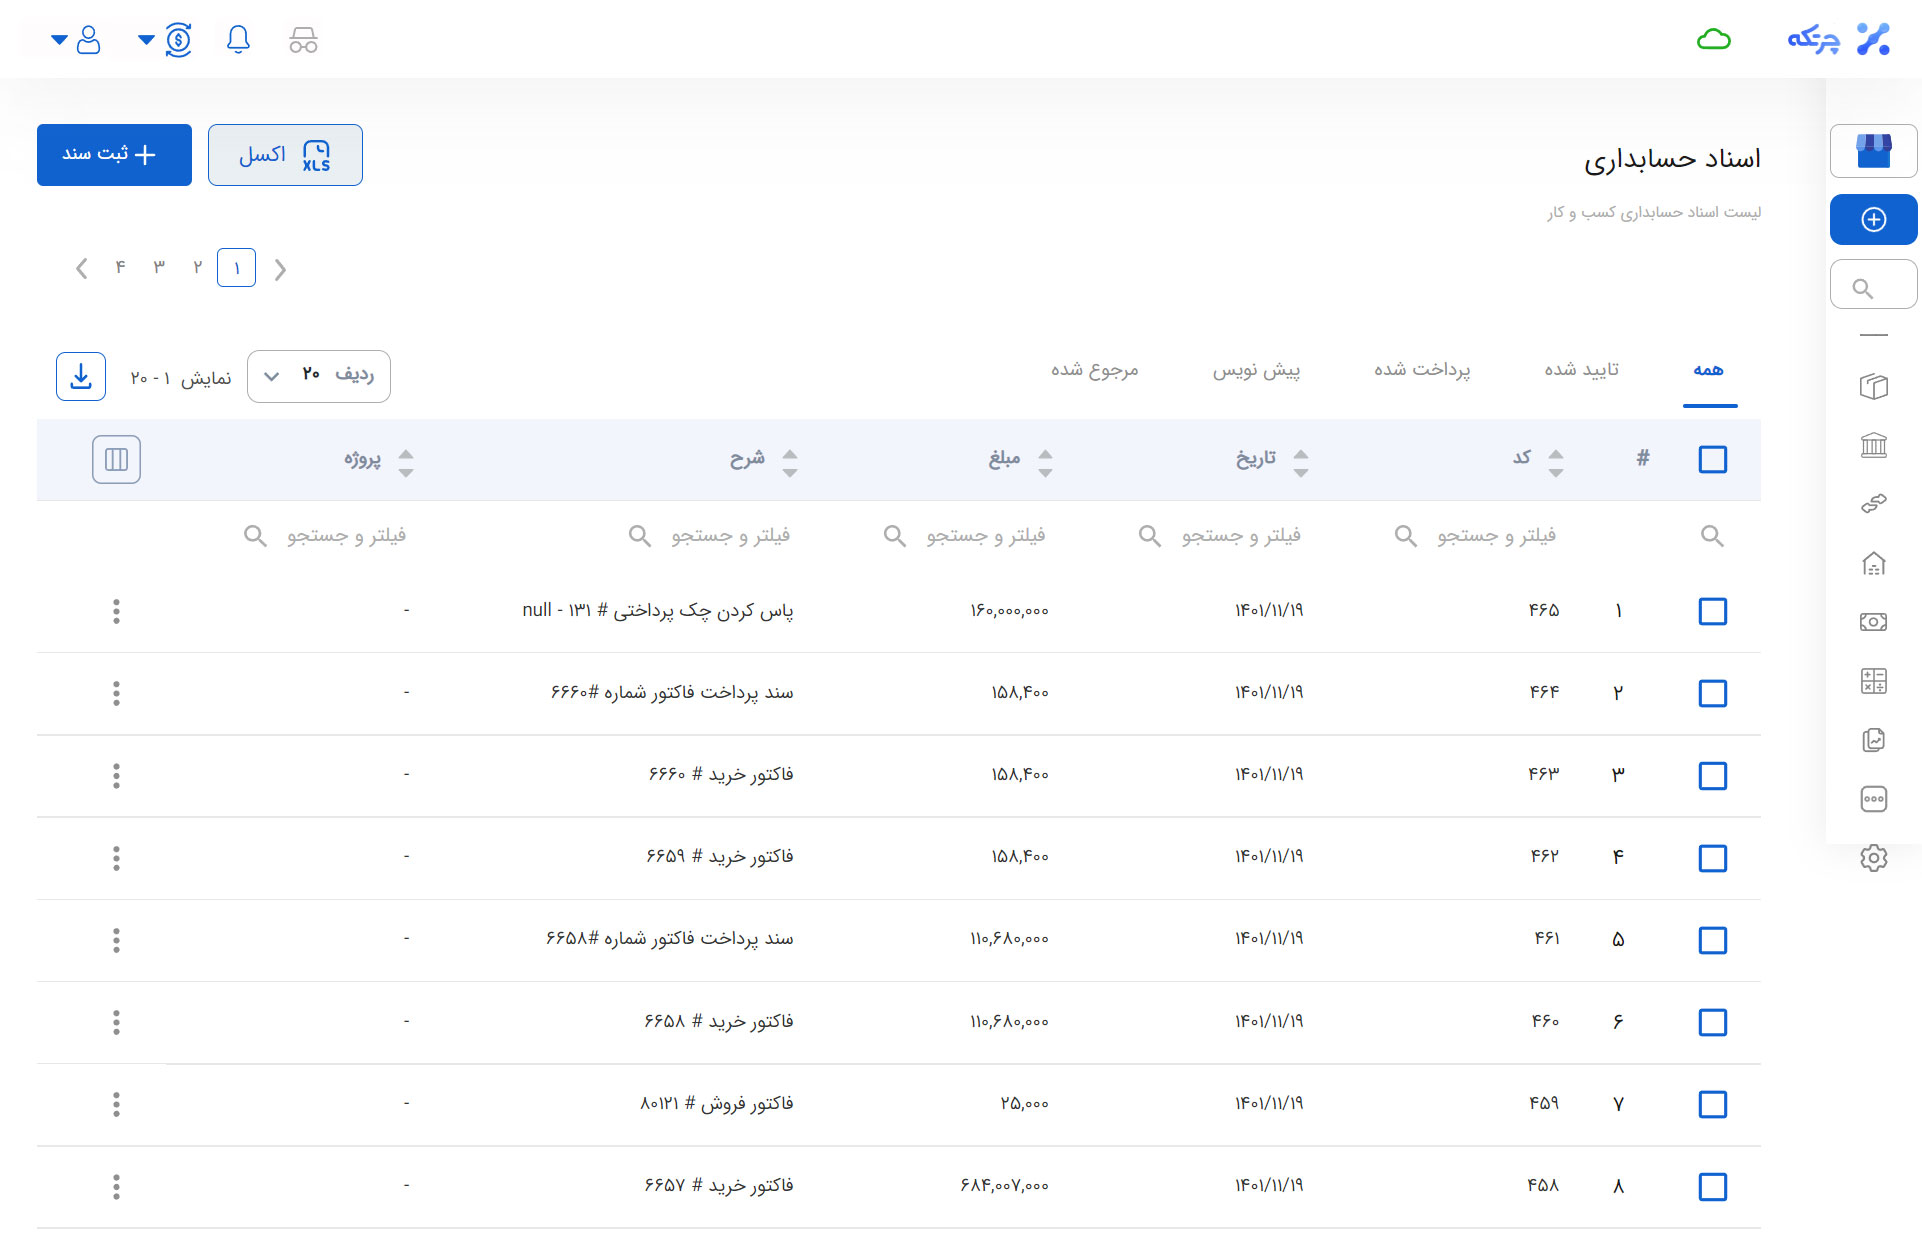
Task: Check the row with code 459
Action: point(1712,1104)
